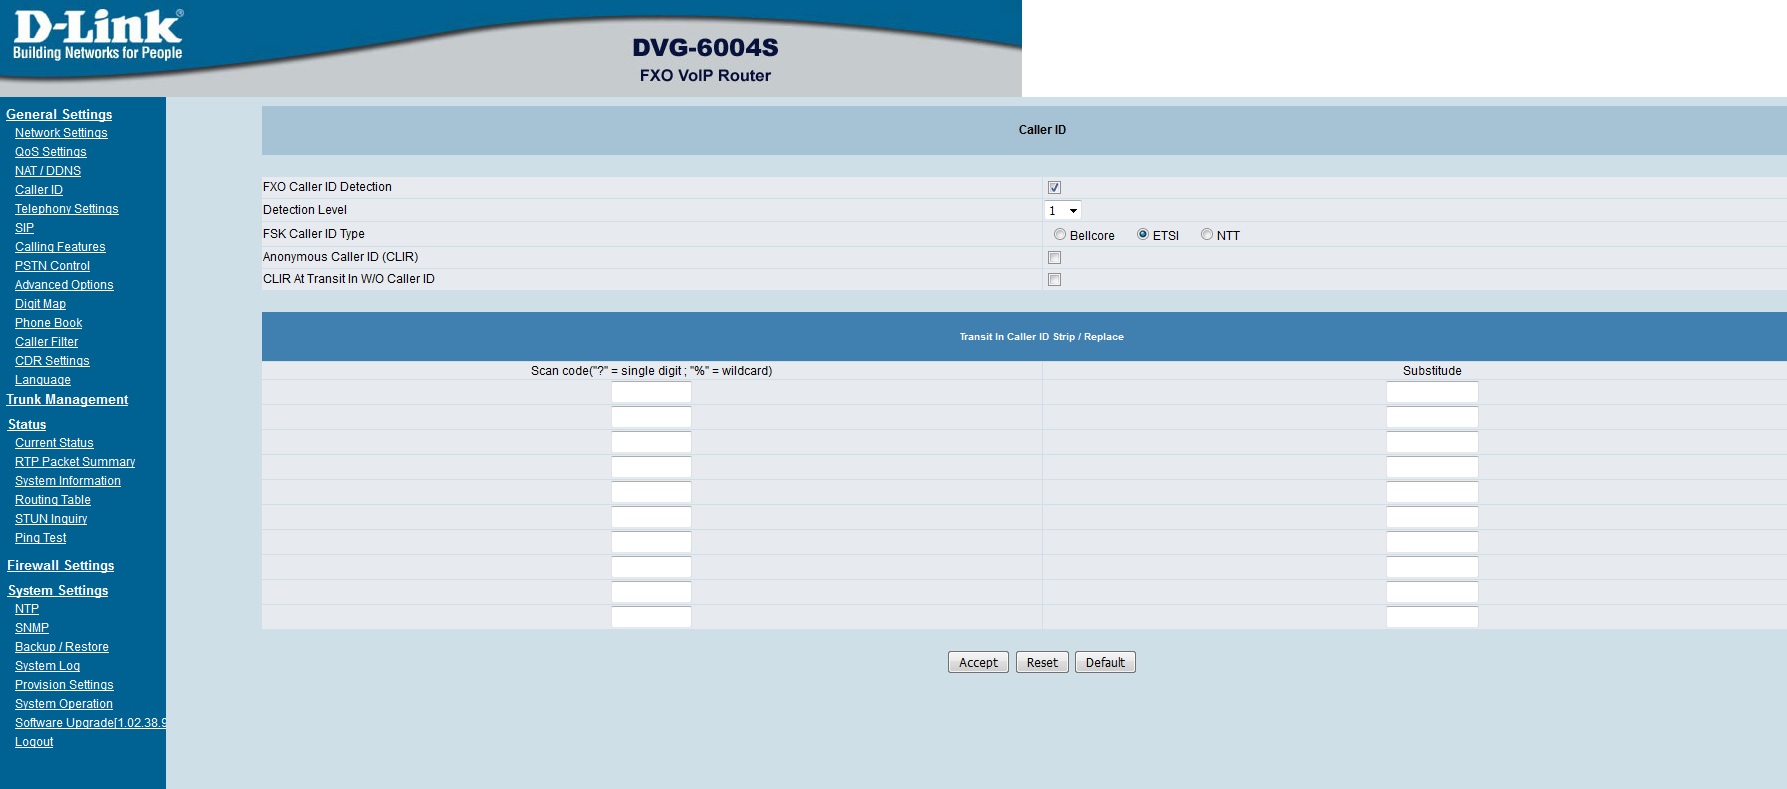
Task: Open NTP settings link
Action: pos(27,609)
